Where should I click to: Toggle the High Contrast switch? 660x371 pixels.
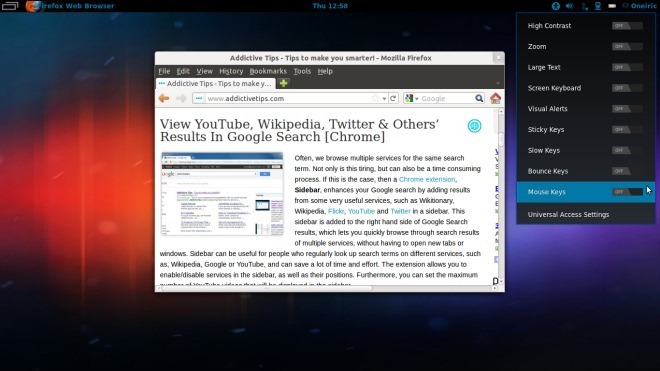[627, 26]
